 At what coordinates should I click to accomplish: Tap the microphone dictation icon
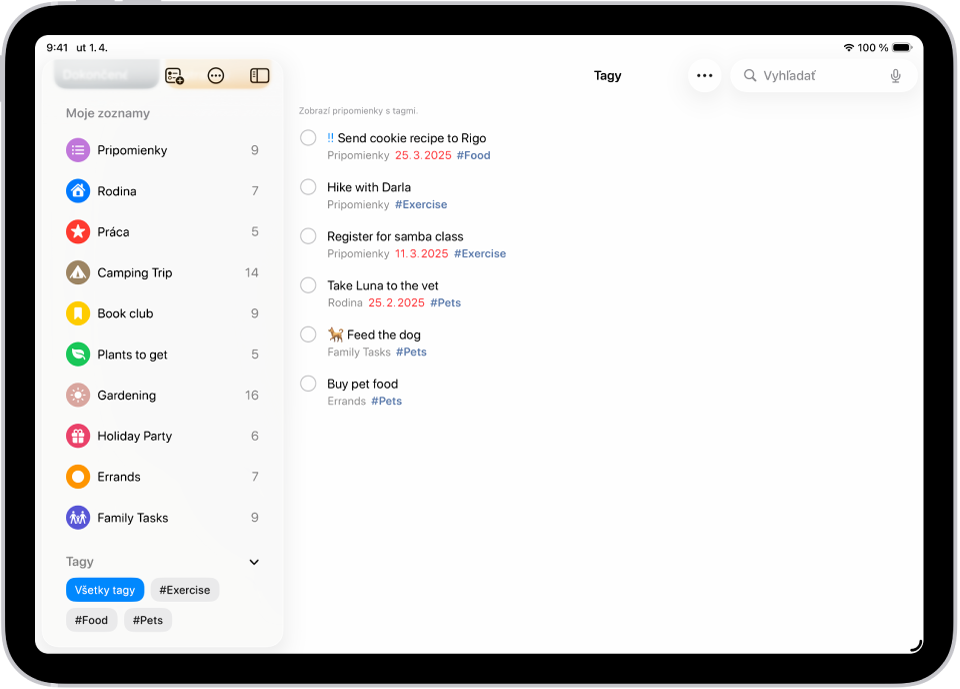[895, 76]
